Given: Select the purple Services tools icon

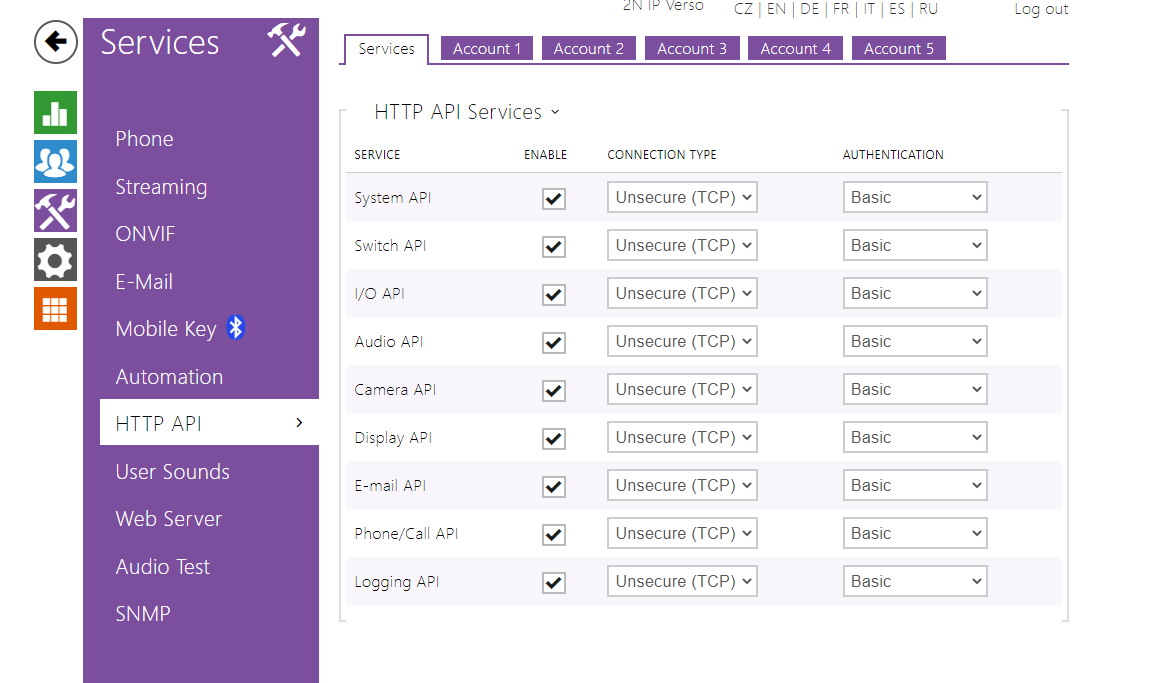Looking at the screenshot, I should pyautogui.click(x=55, y=210).
